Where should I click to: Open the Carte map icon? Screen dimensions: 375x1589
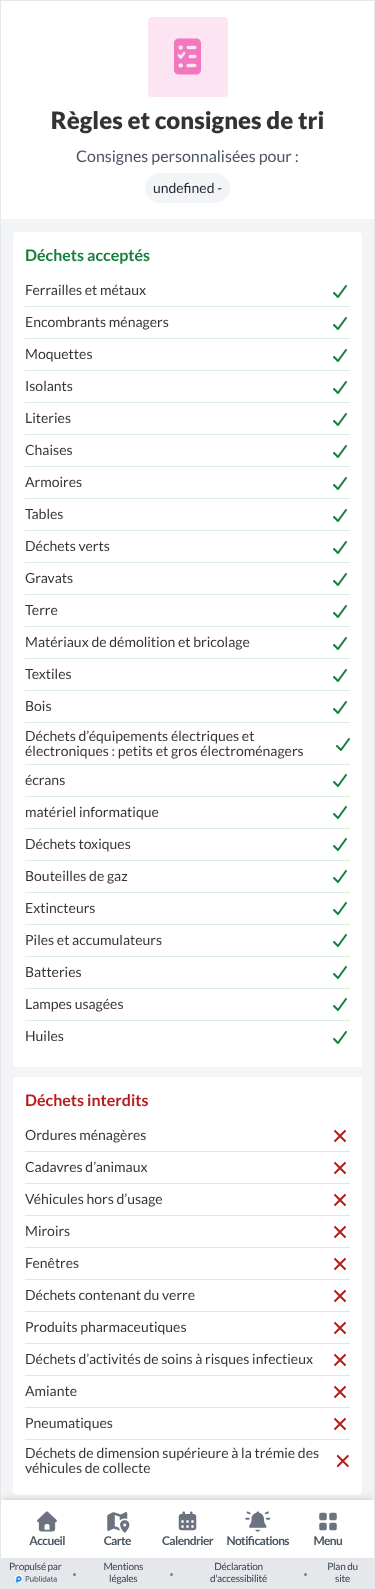click(117, 1521)
